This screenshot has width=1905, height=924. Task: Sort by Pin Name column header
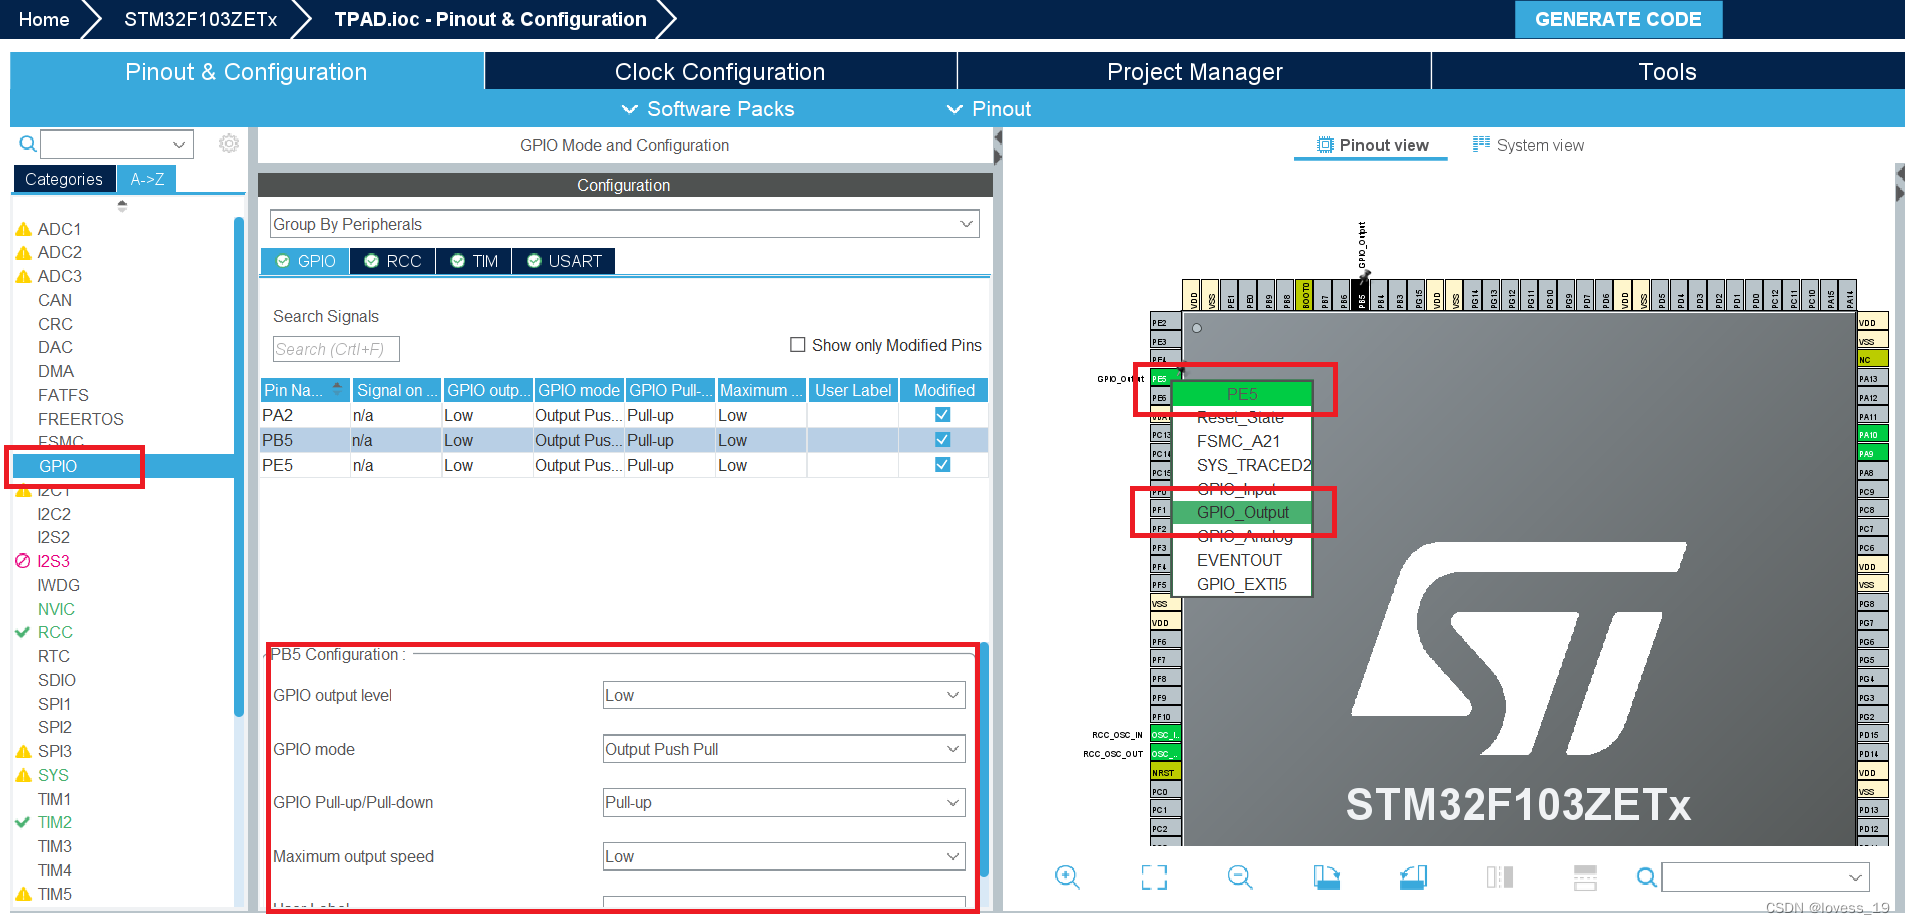pyautogui.click(x=304, y=390)
